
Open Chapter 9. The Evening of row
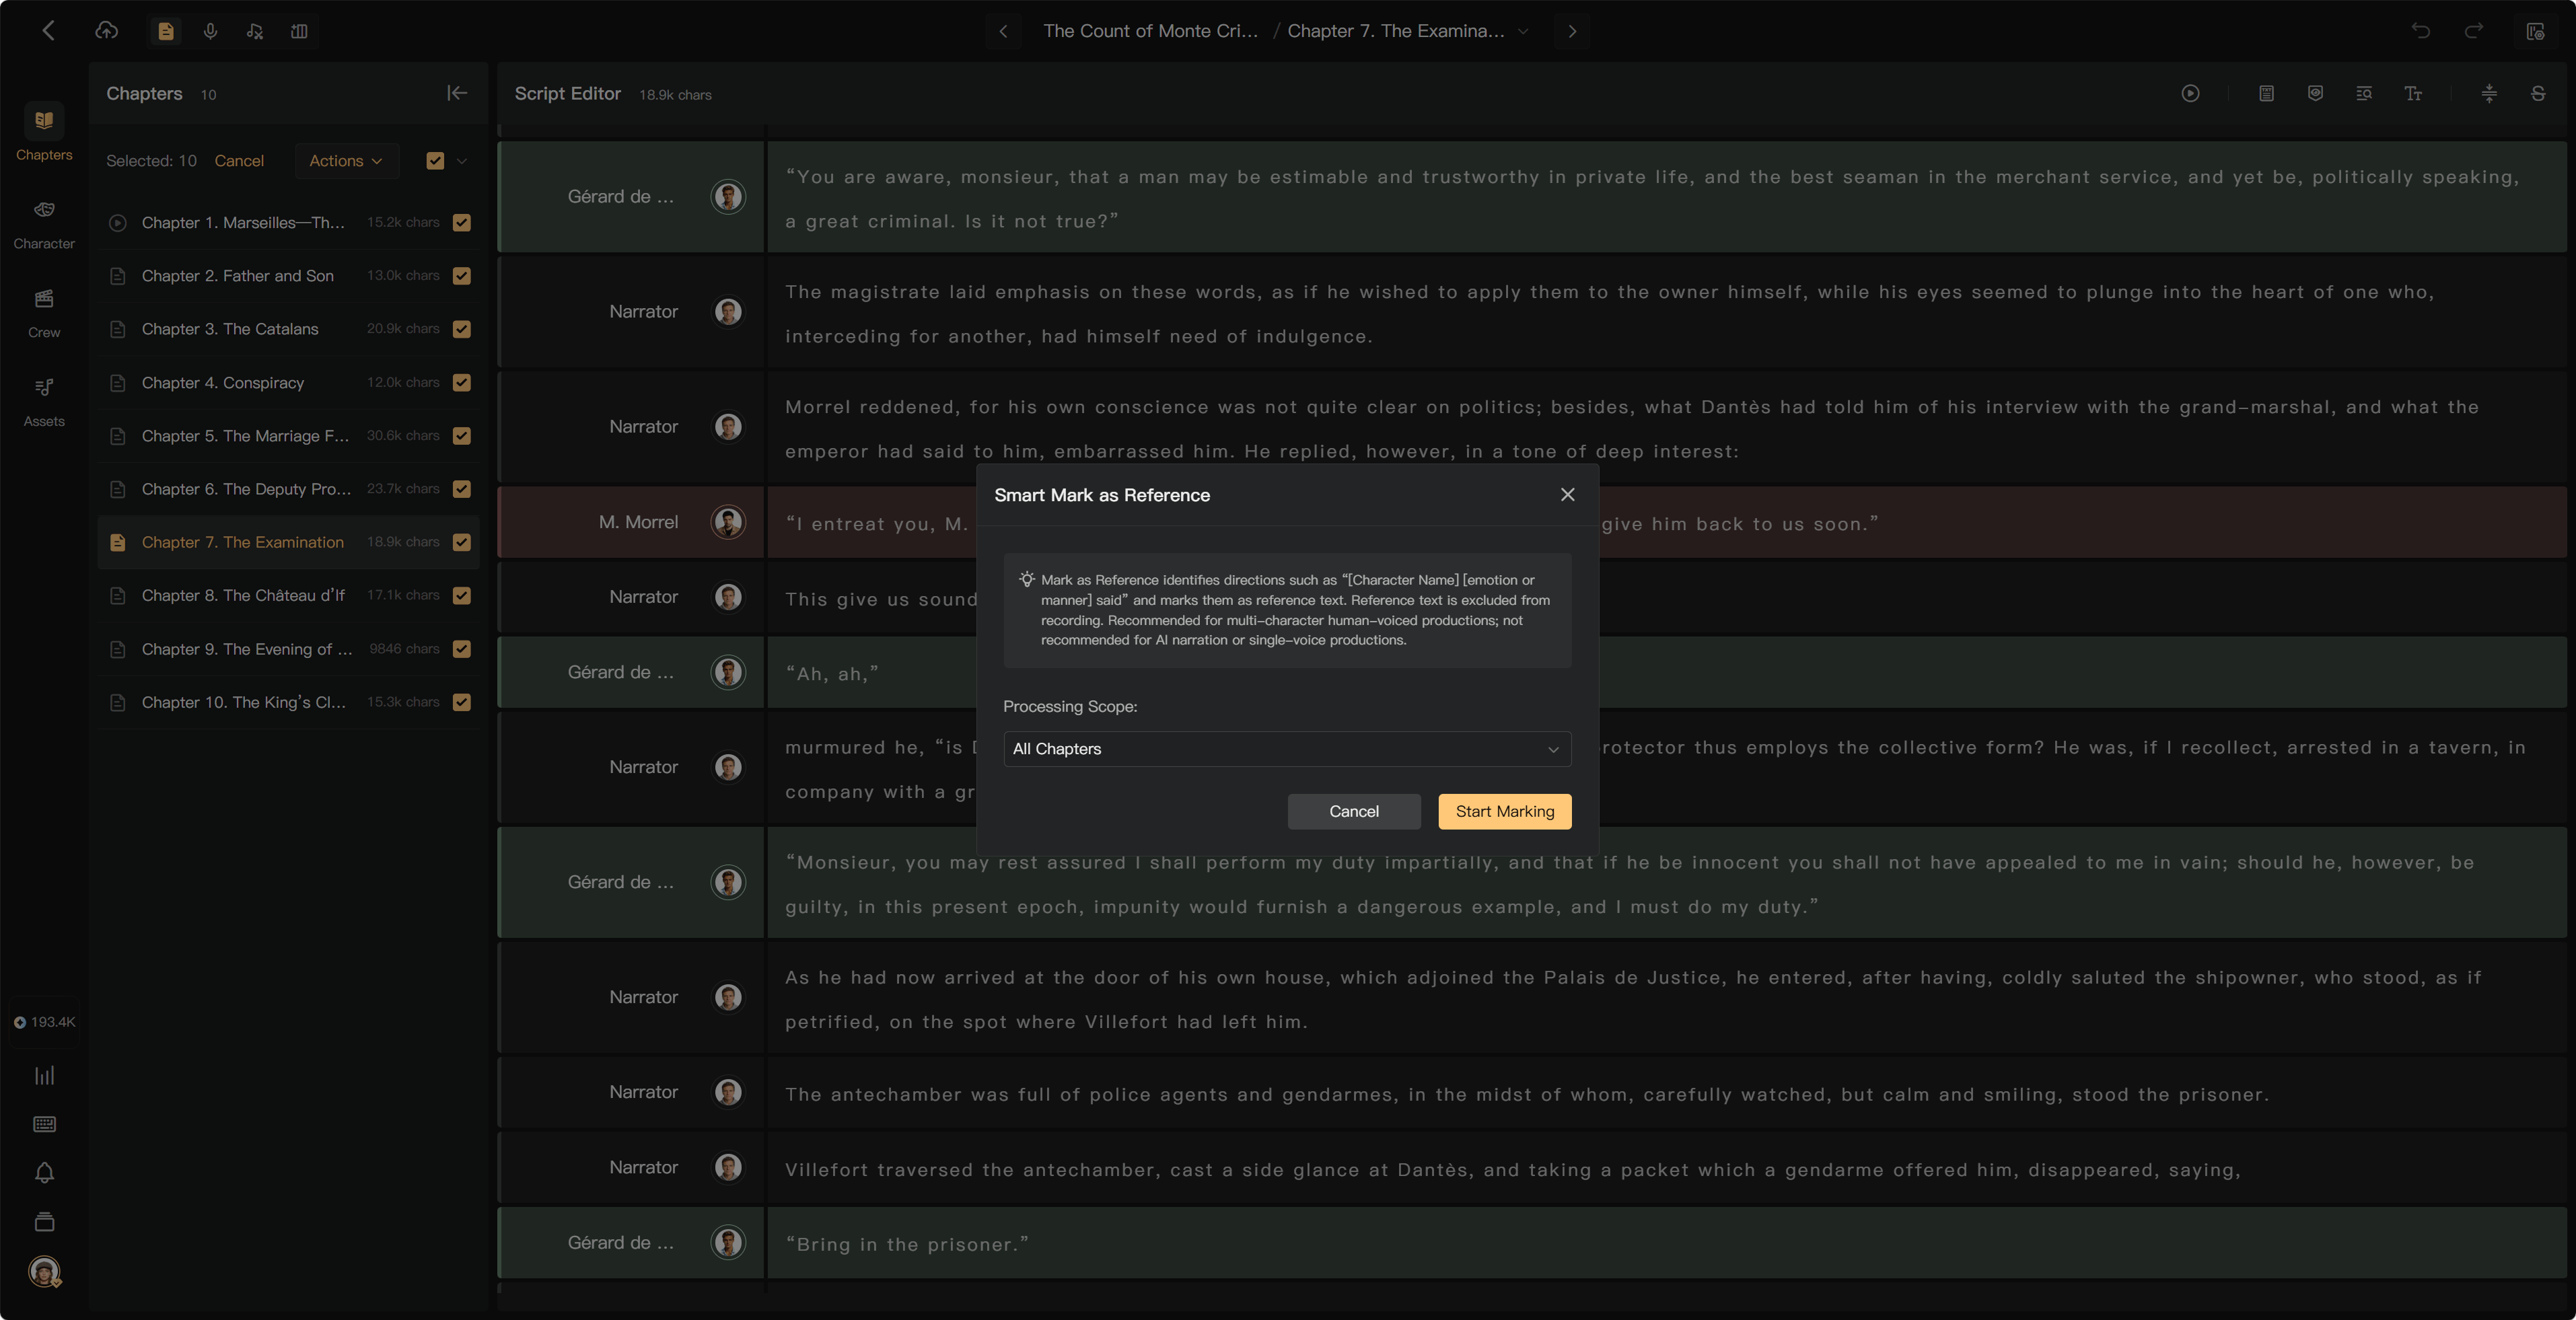288,649
